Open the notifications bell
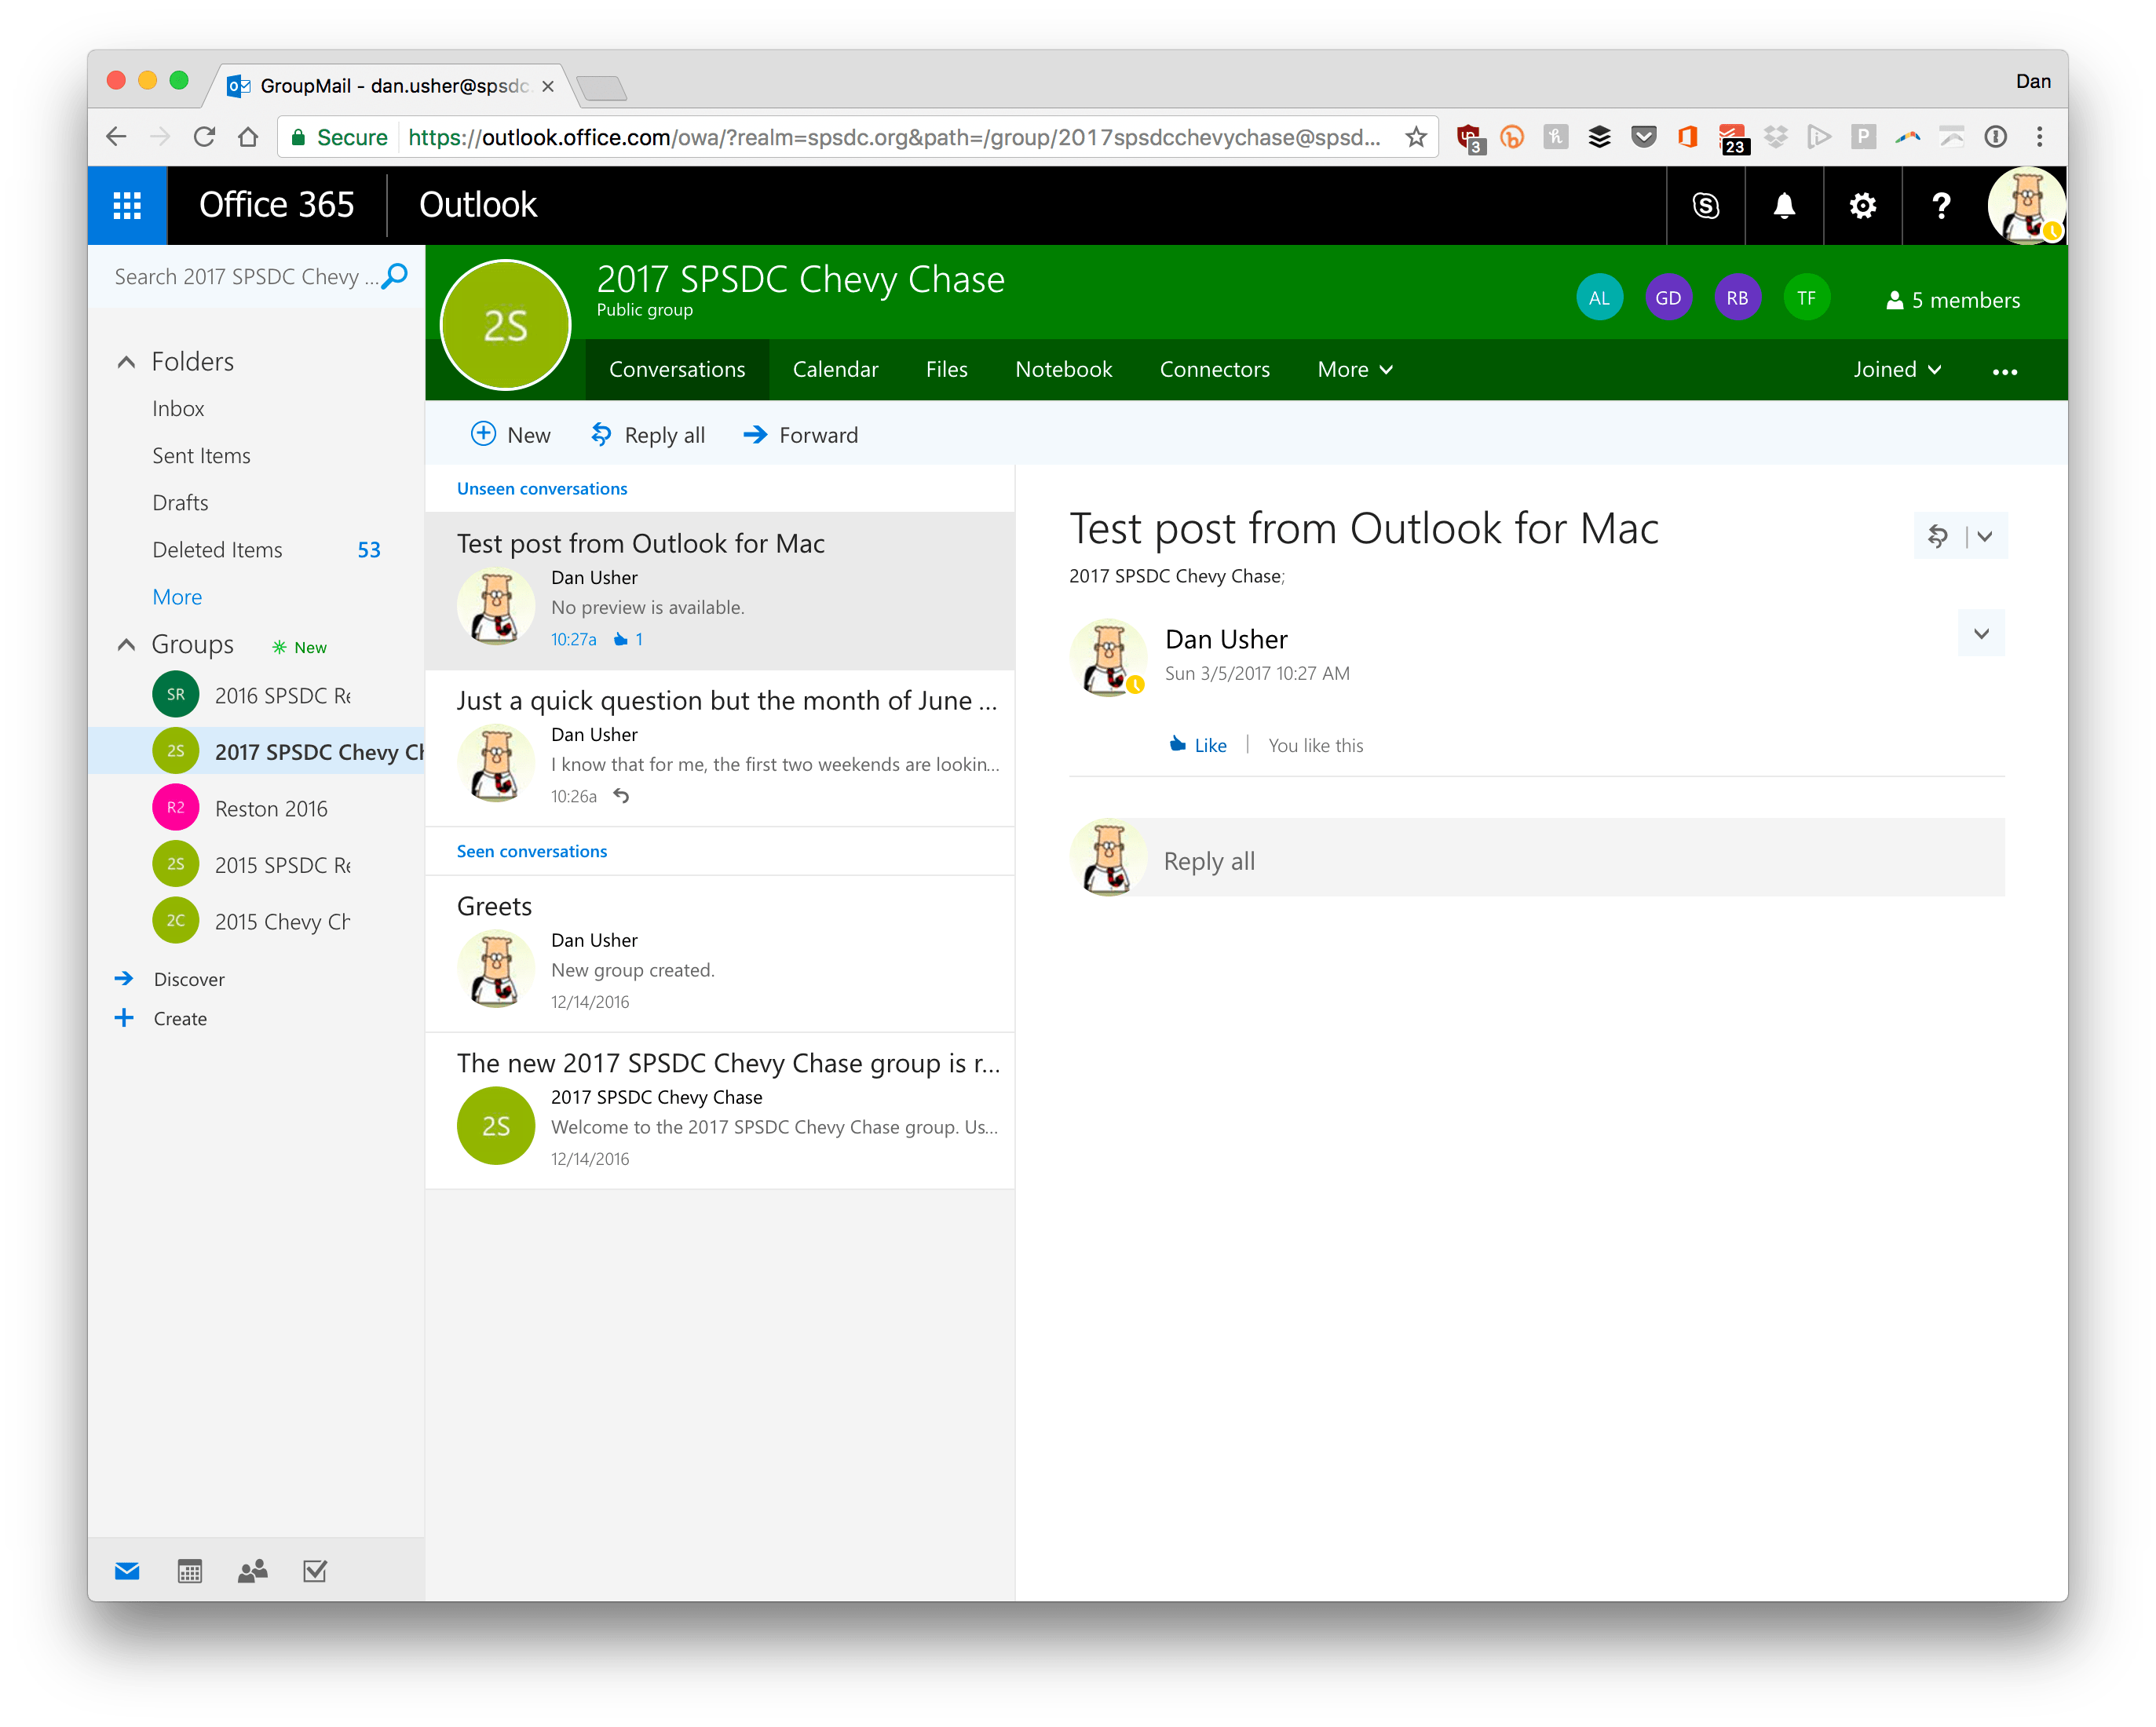Image resolution: width=2156 pixels, height=1727 pixels. [1784, 205]
